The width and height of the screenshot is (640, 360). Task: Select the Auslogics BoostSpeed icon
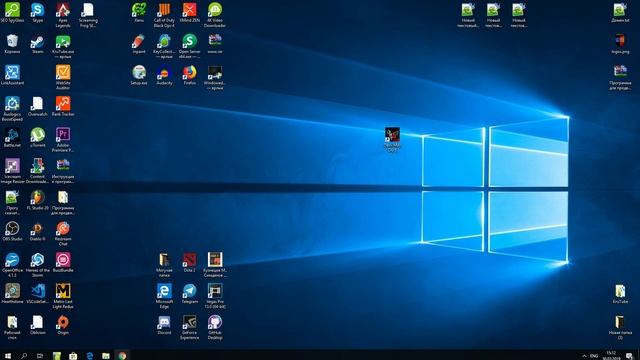pyautogui.click(x=12, y=109)
